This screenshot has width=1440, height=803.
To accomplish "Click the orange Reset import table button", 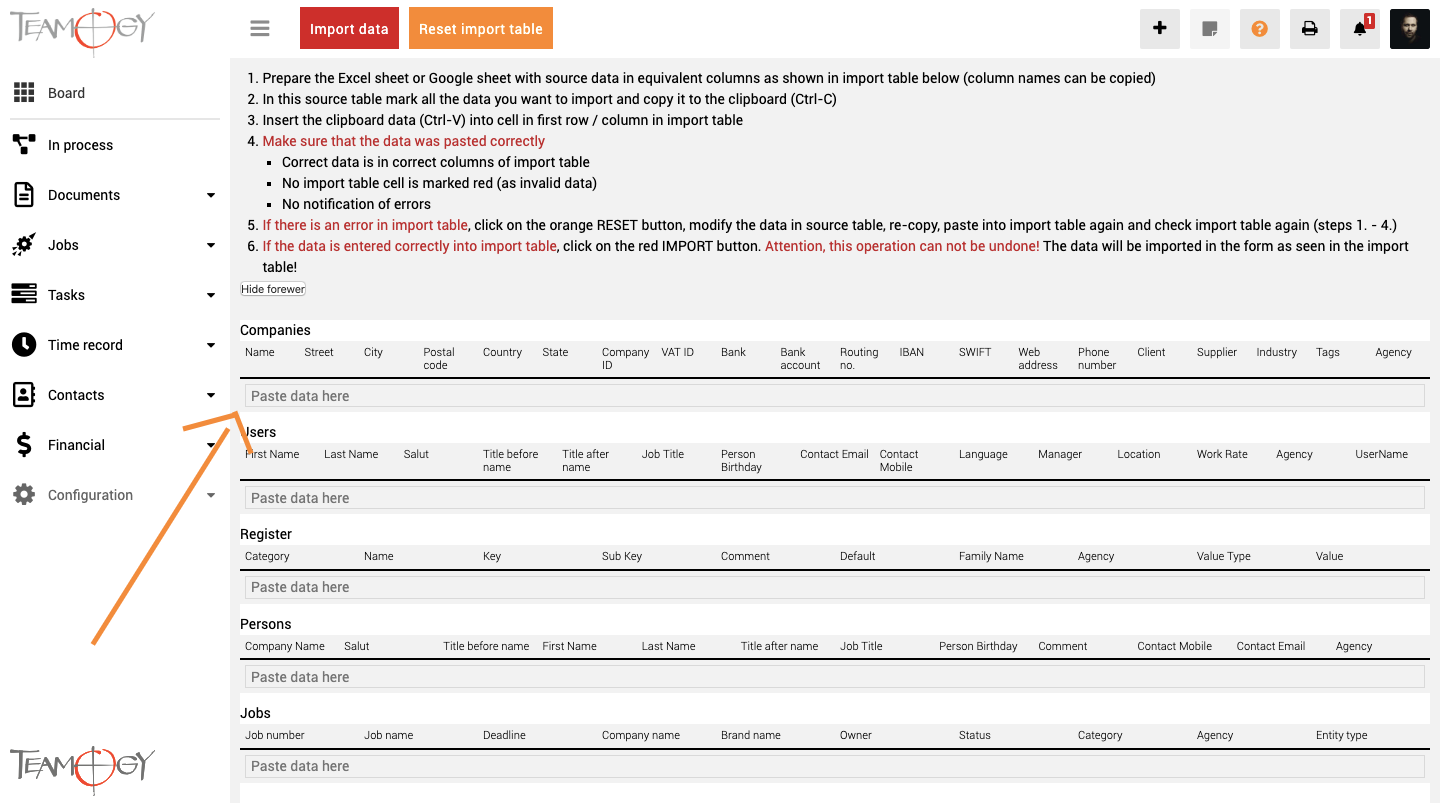I will [x=481, y=29].
